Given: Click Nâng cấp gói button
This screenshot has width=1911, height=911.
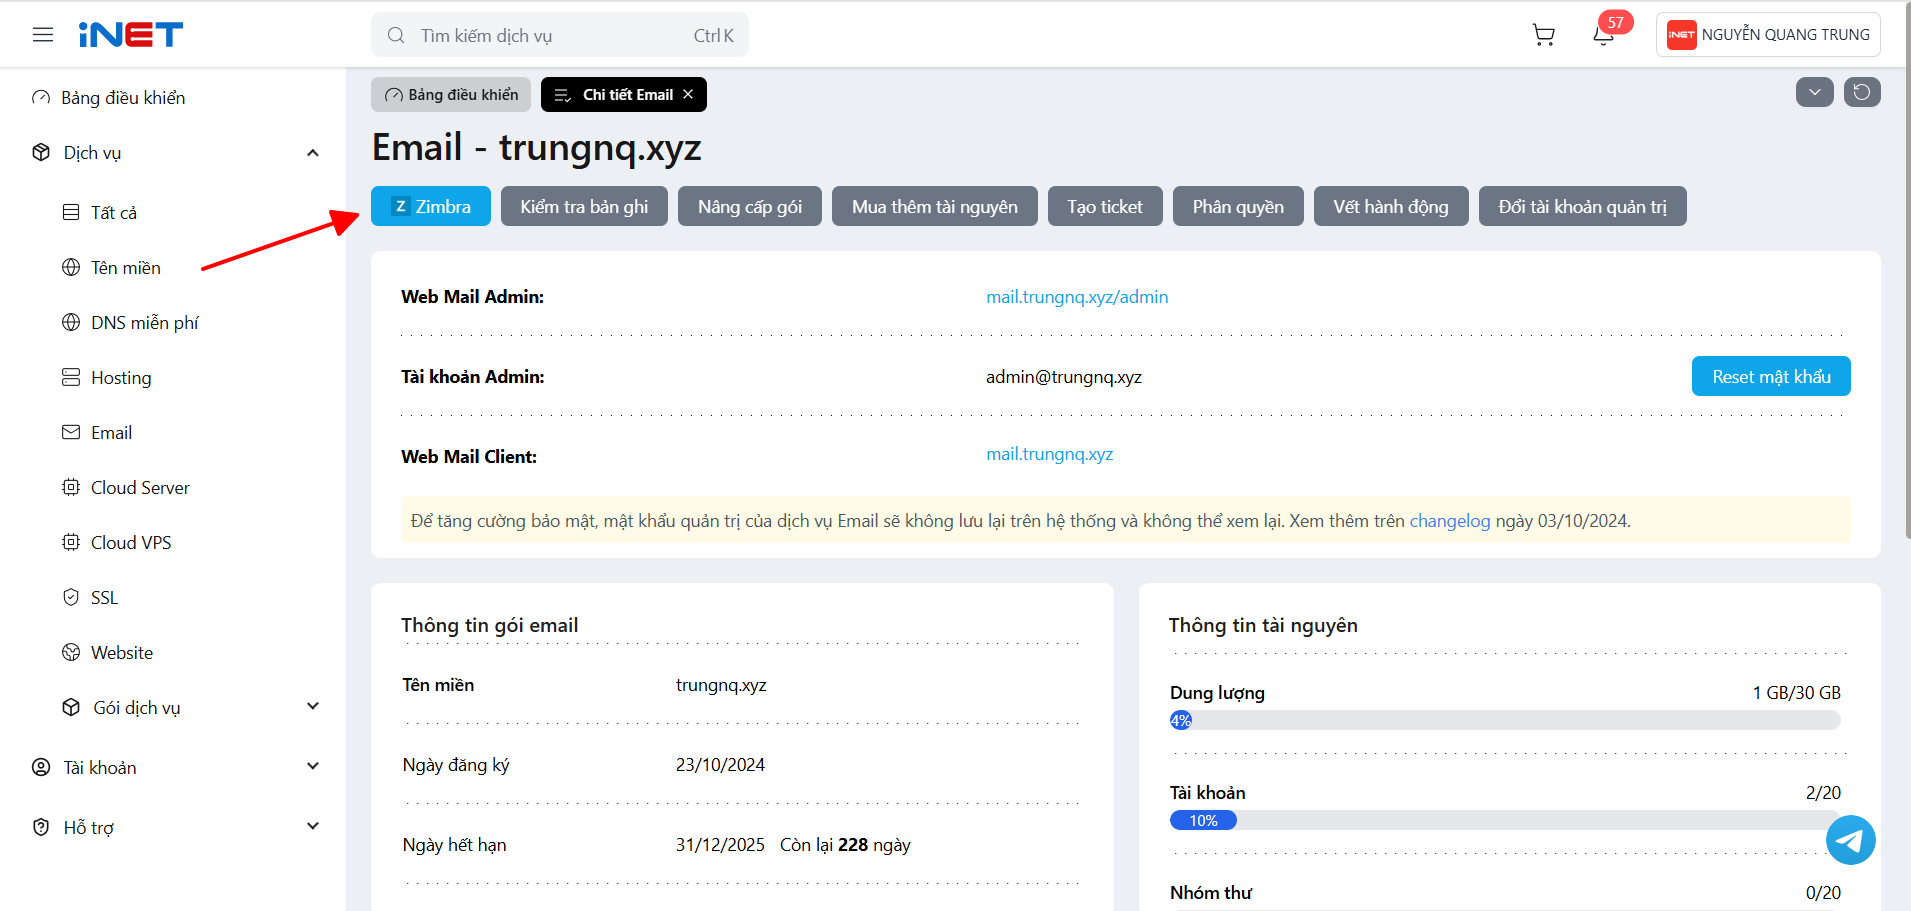Looking at the screenshot, I should tap(750, 206).
